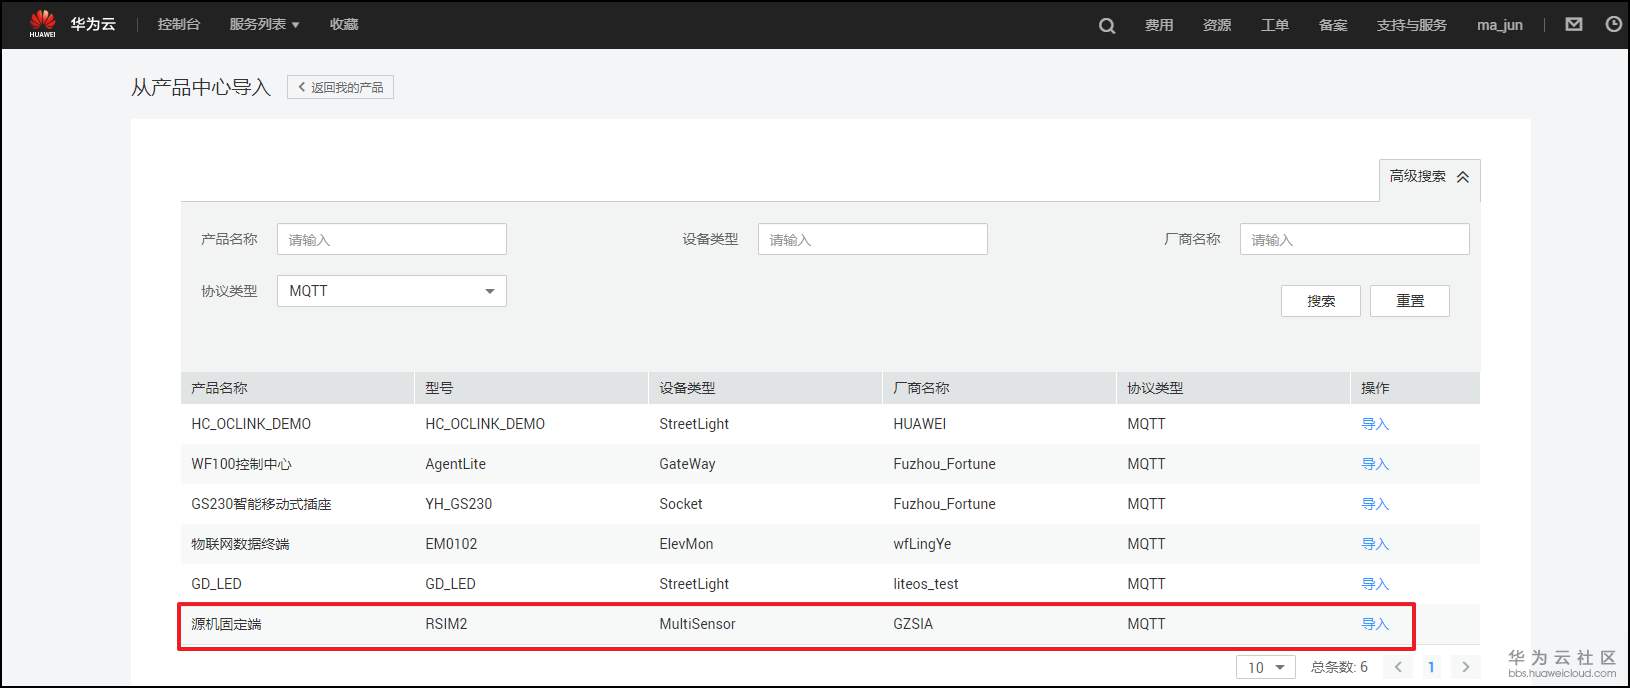This screenshot has width=1630, height=688.
Task: Focus the 设备类型 input field
Action: point(873,239)
